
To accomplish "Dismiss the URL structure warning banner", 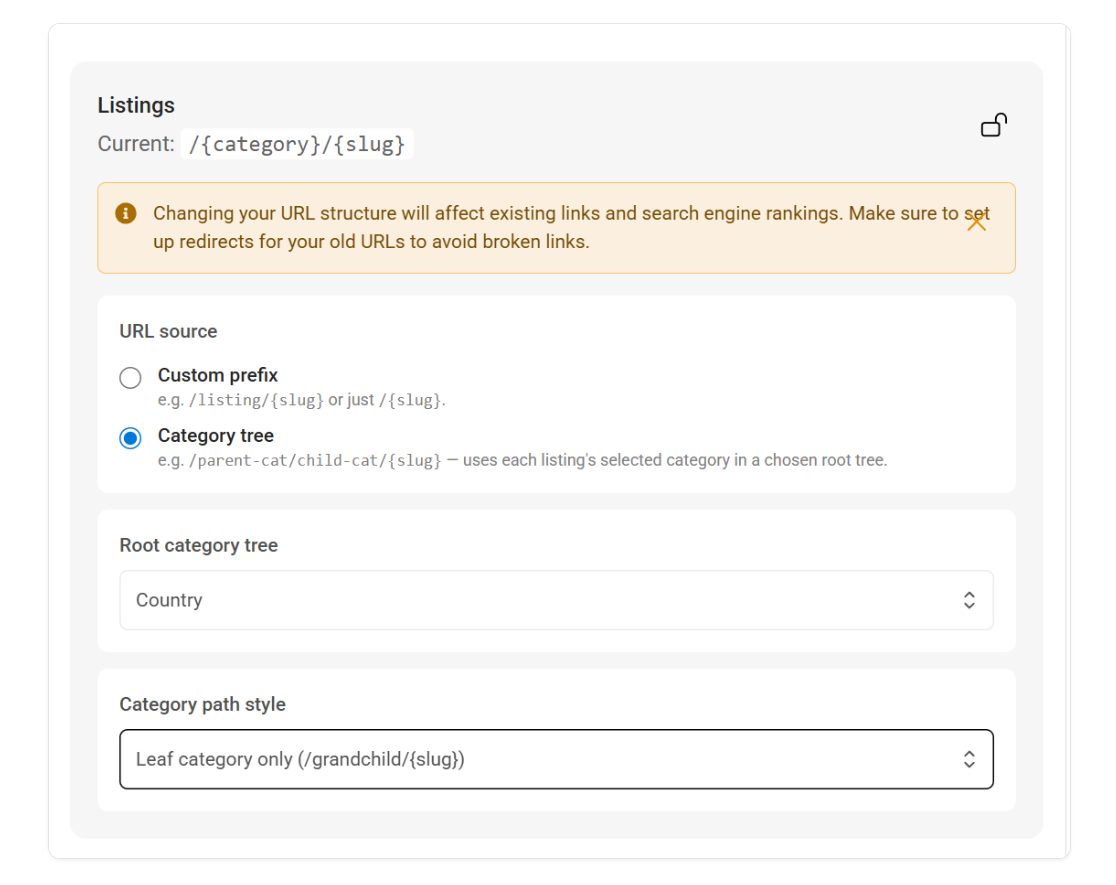I will coord(976,222).
